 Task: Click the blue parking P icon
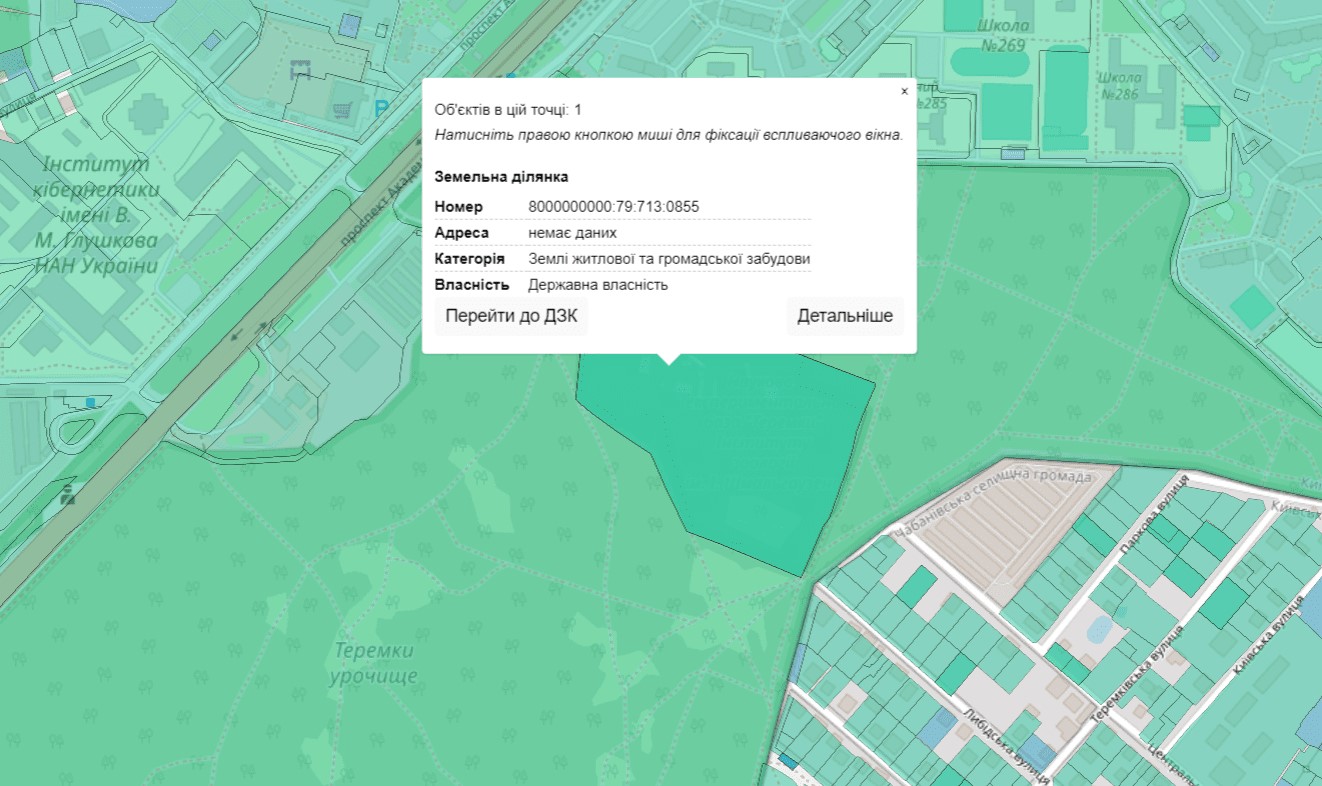381,109
